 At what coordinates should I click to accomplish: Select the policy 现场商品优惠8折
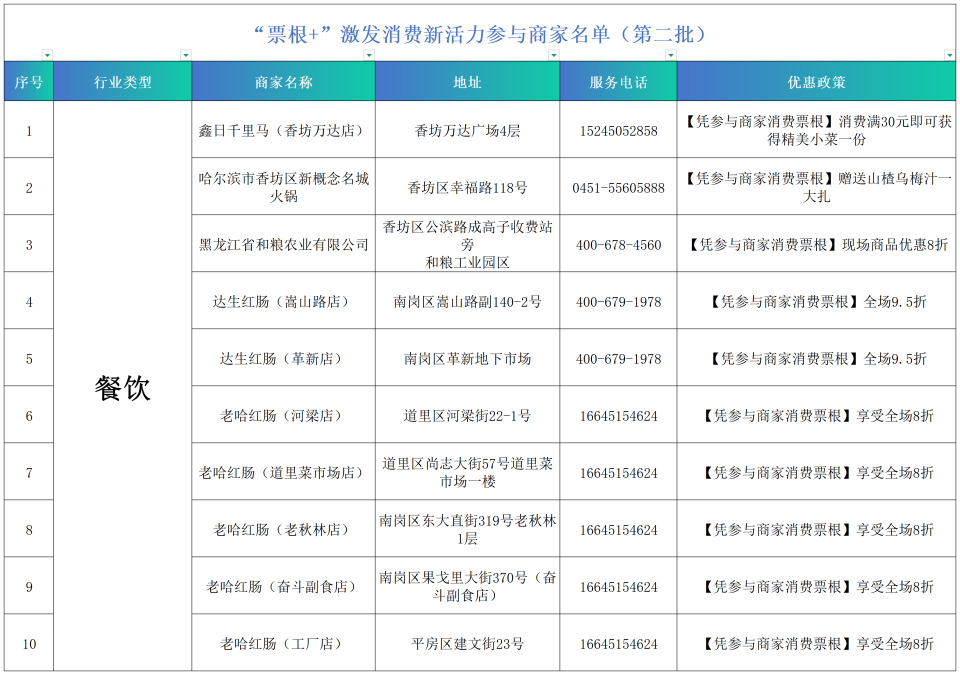point(816,244)
